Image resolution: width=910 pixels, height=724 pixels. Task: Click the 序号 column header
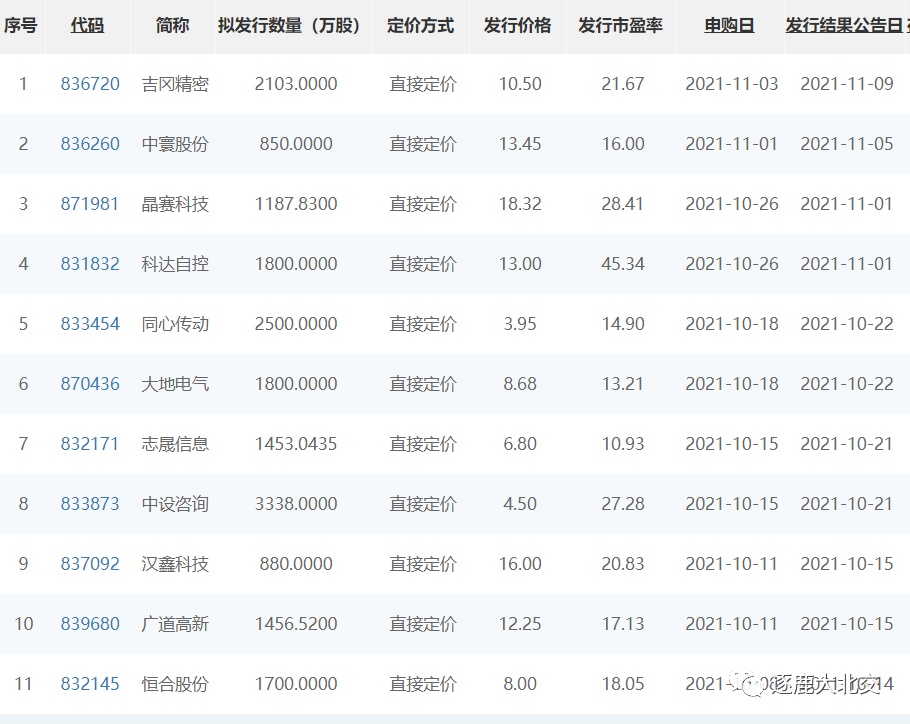21,26
